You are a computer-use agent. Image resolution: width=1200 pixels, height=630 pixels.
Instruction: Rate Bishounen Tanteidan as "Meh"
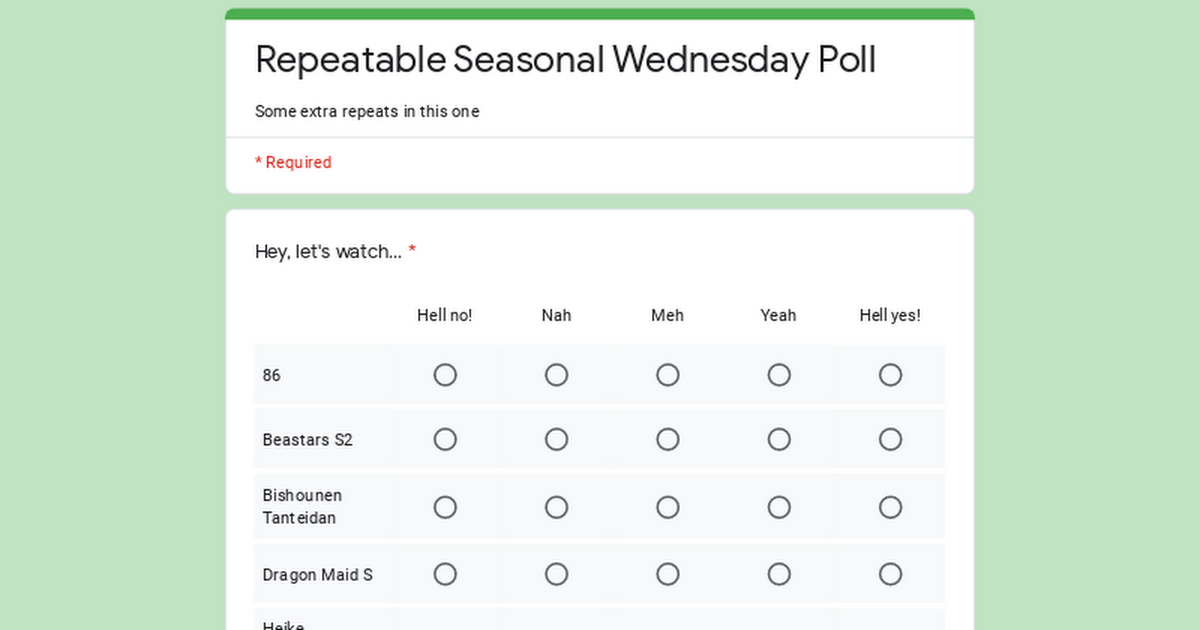667,507
